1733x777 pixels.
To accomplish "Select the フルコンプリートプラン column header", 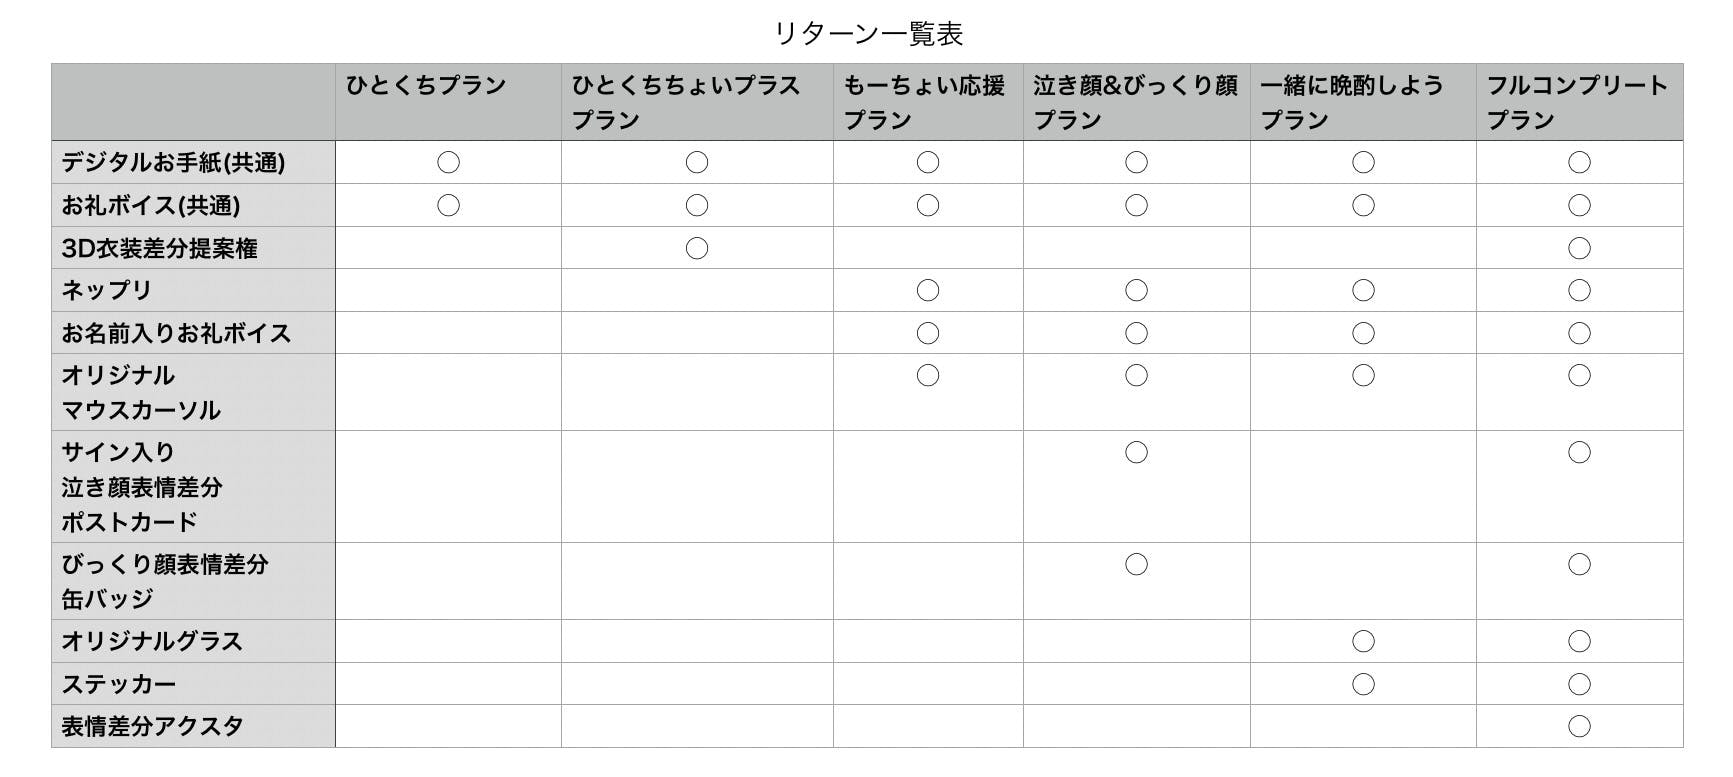I will (1577, 102).
